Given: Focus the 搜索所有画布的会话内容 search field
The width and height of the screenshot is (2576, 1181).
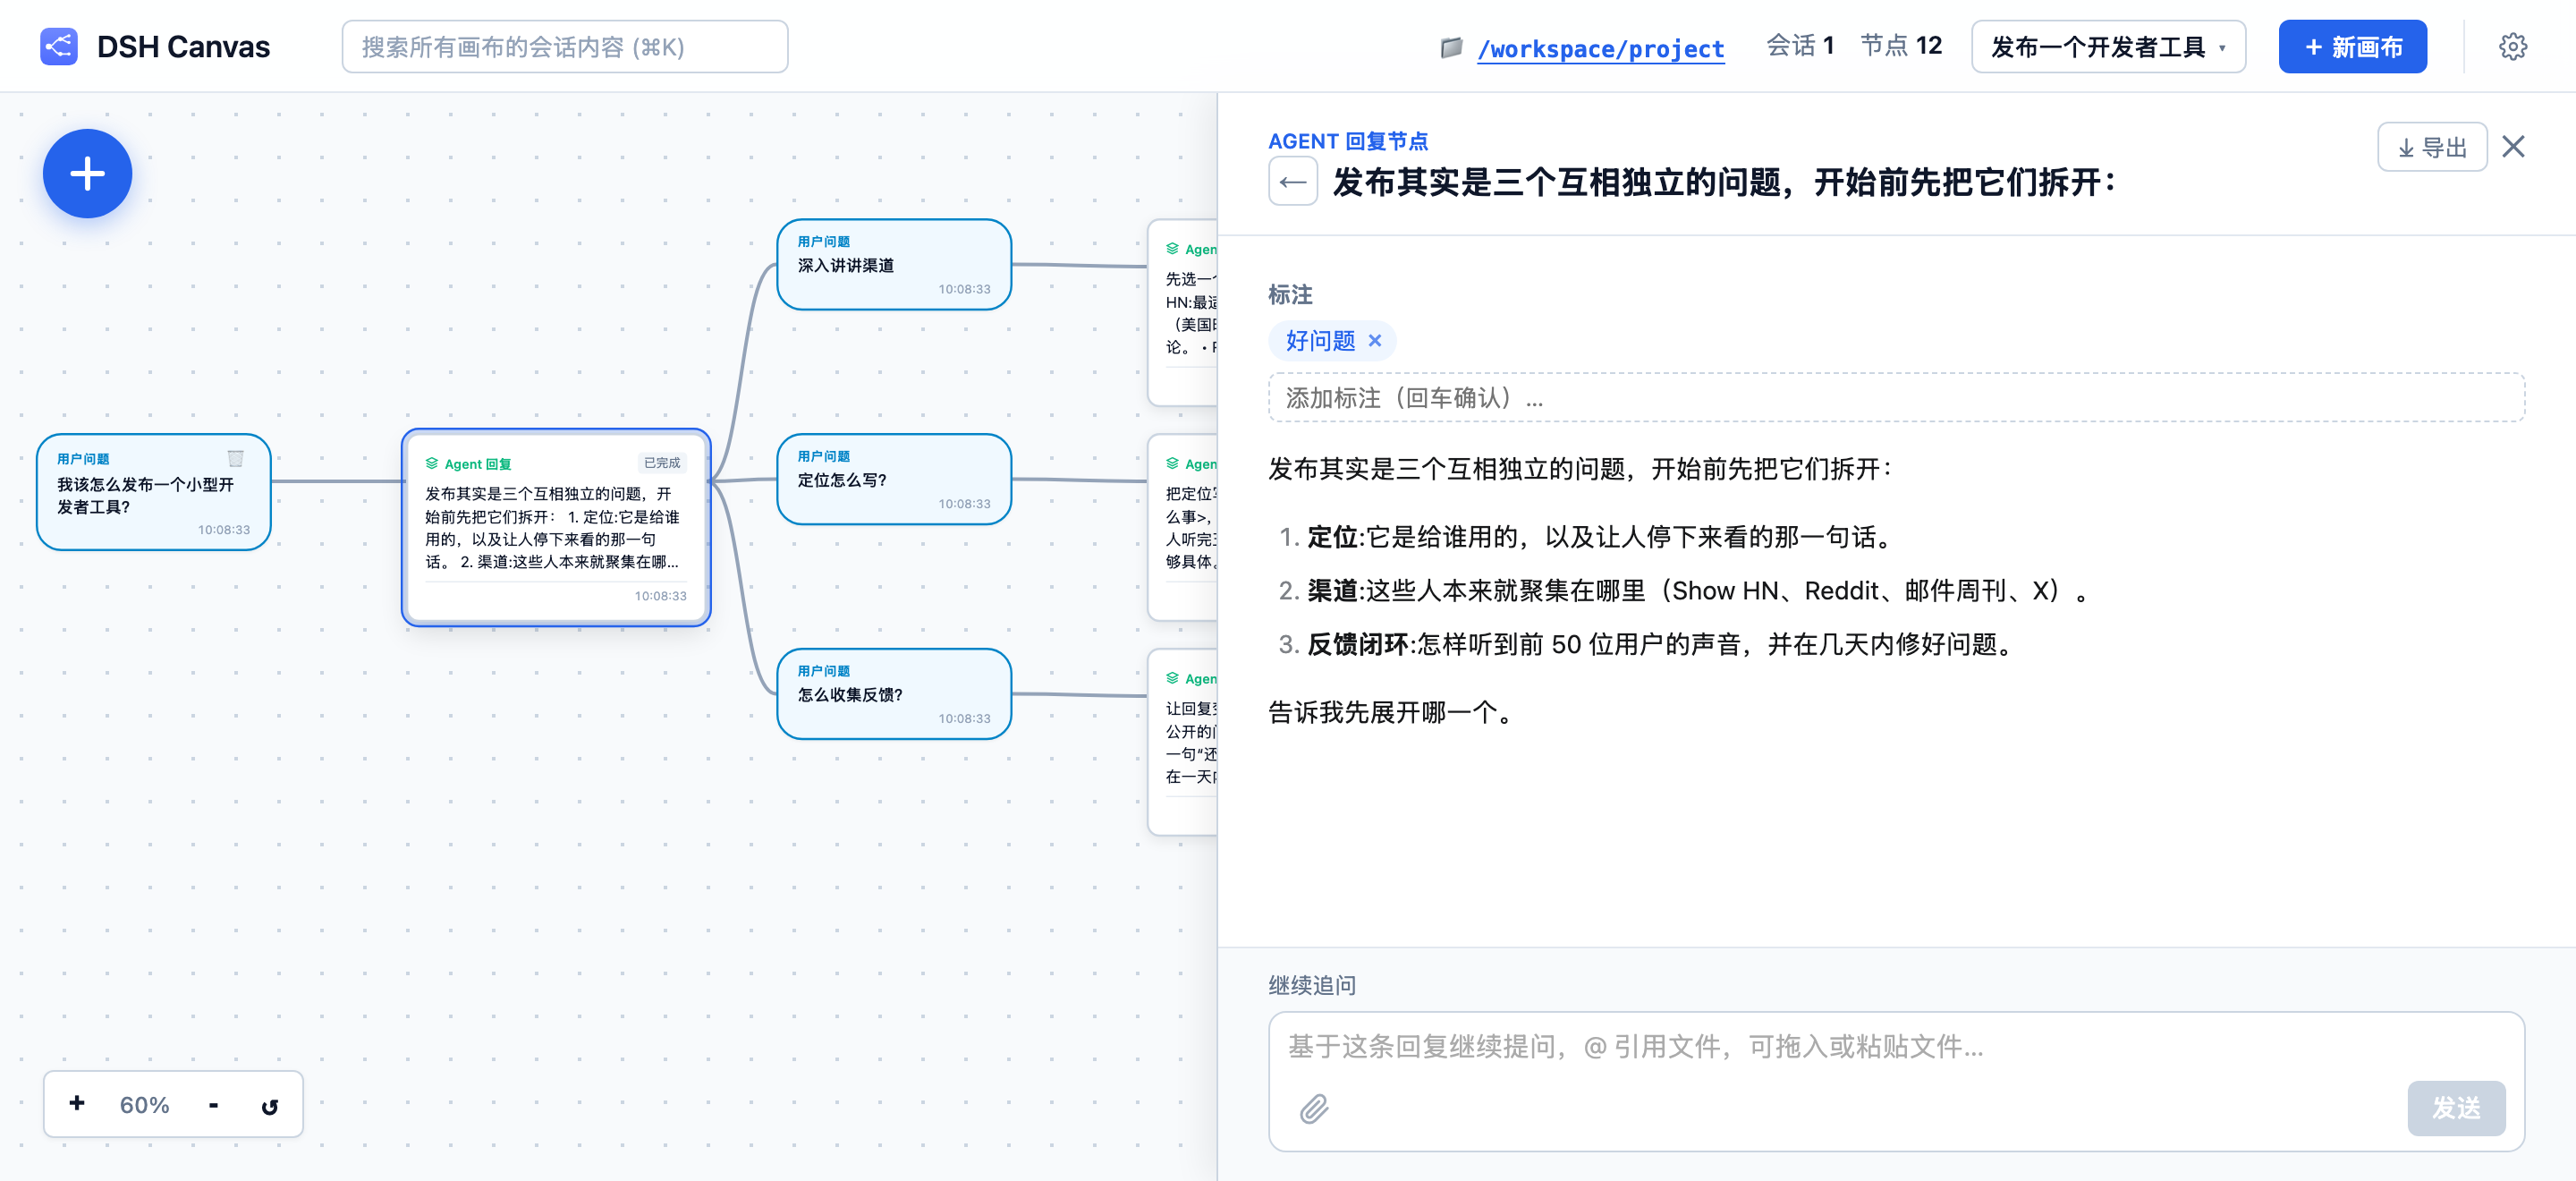Looking at the screenshot, I should [565, 47].
